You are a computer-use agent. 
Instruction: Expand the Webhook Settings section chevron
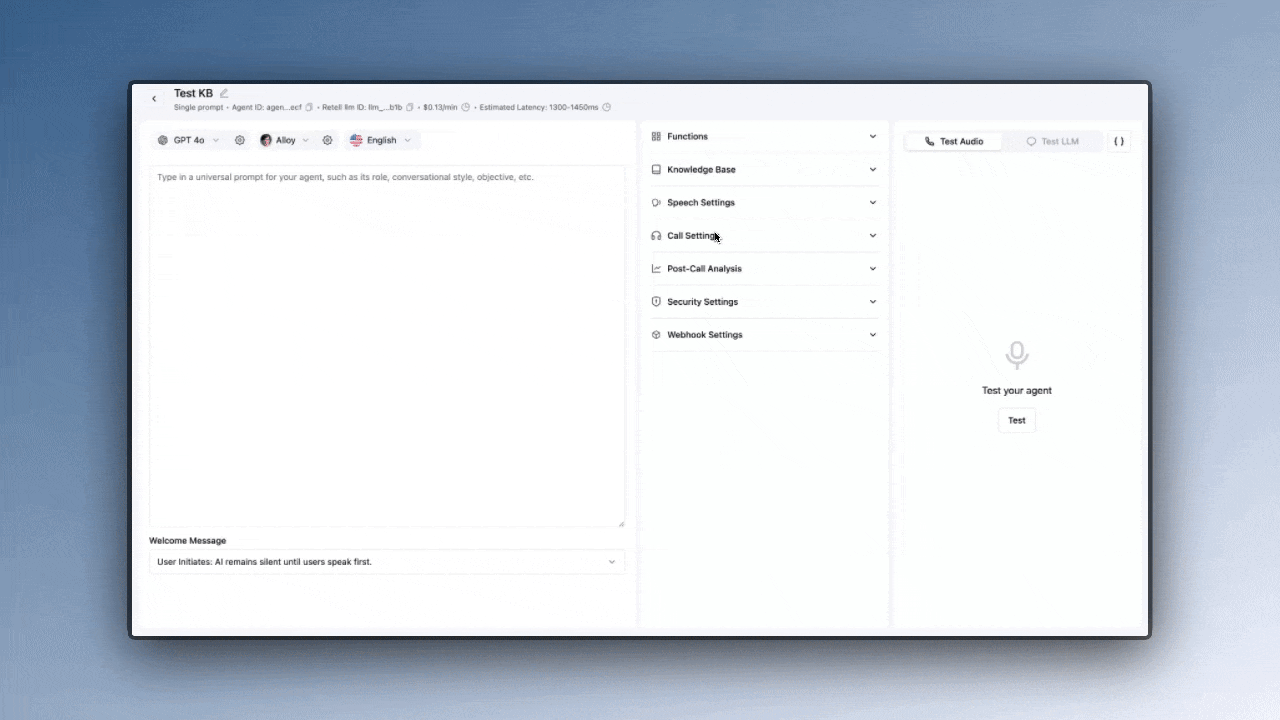click(873, 334)
